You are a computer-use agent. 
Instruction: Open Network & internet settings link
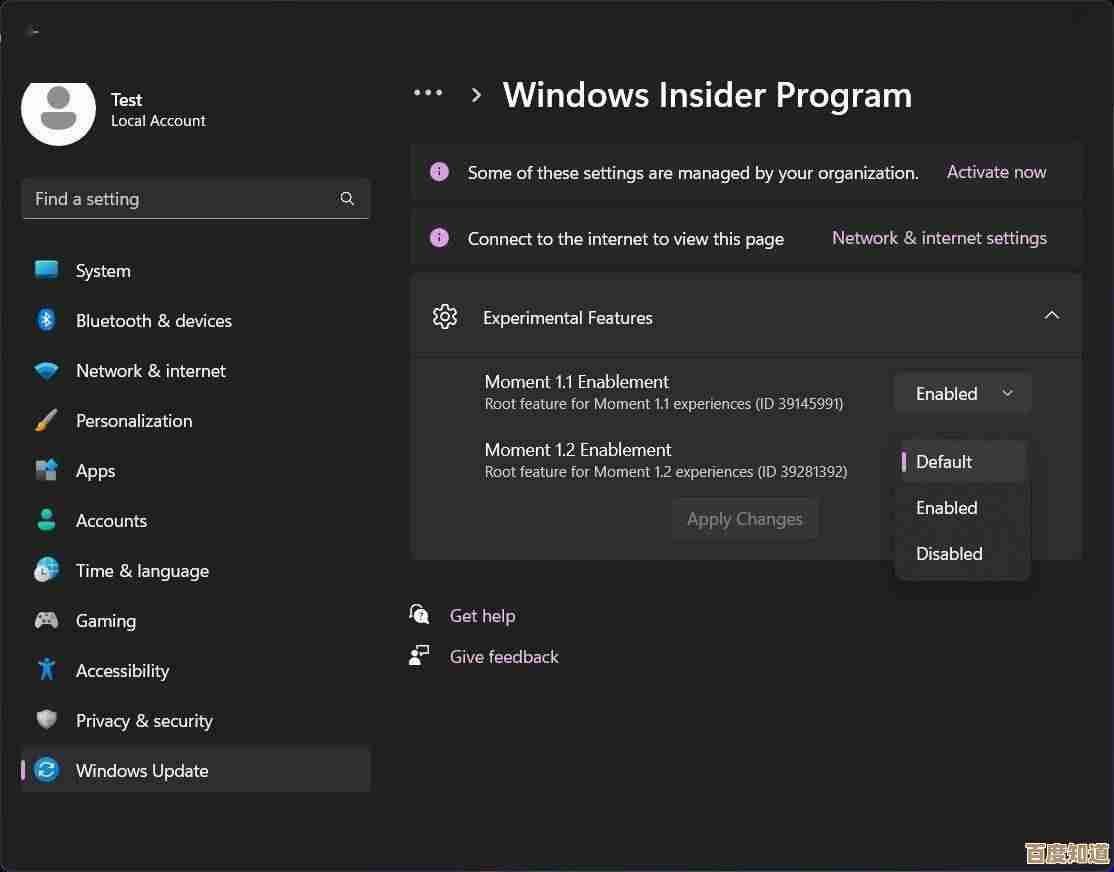point(939,238)
